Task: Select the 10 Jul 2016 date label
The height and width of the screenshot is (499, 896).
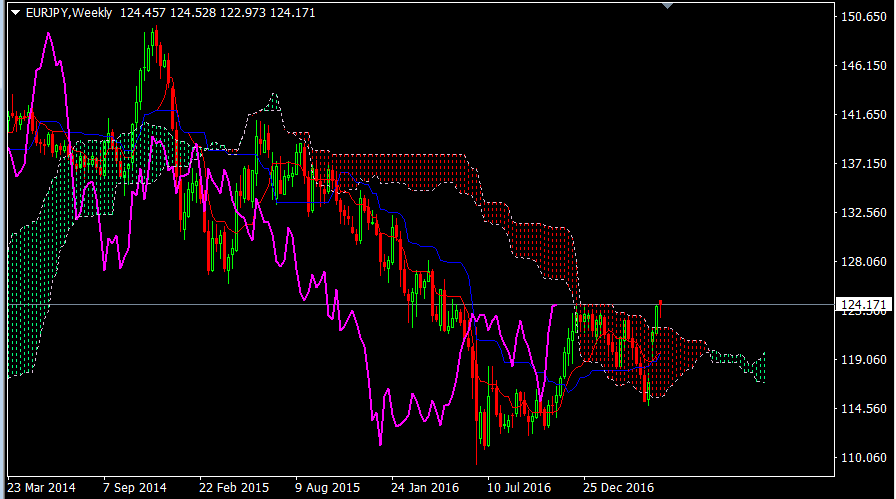Action: 519,488
